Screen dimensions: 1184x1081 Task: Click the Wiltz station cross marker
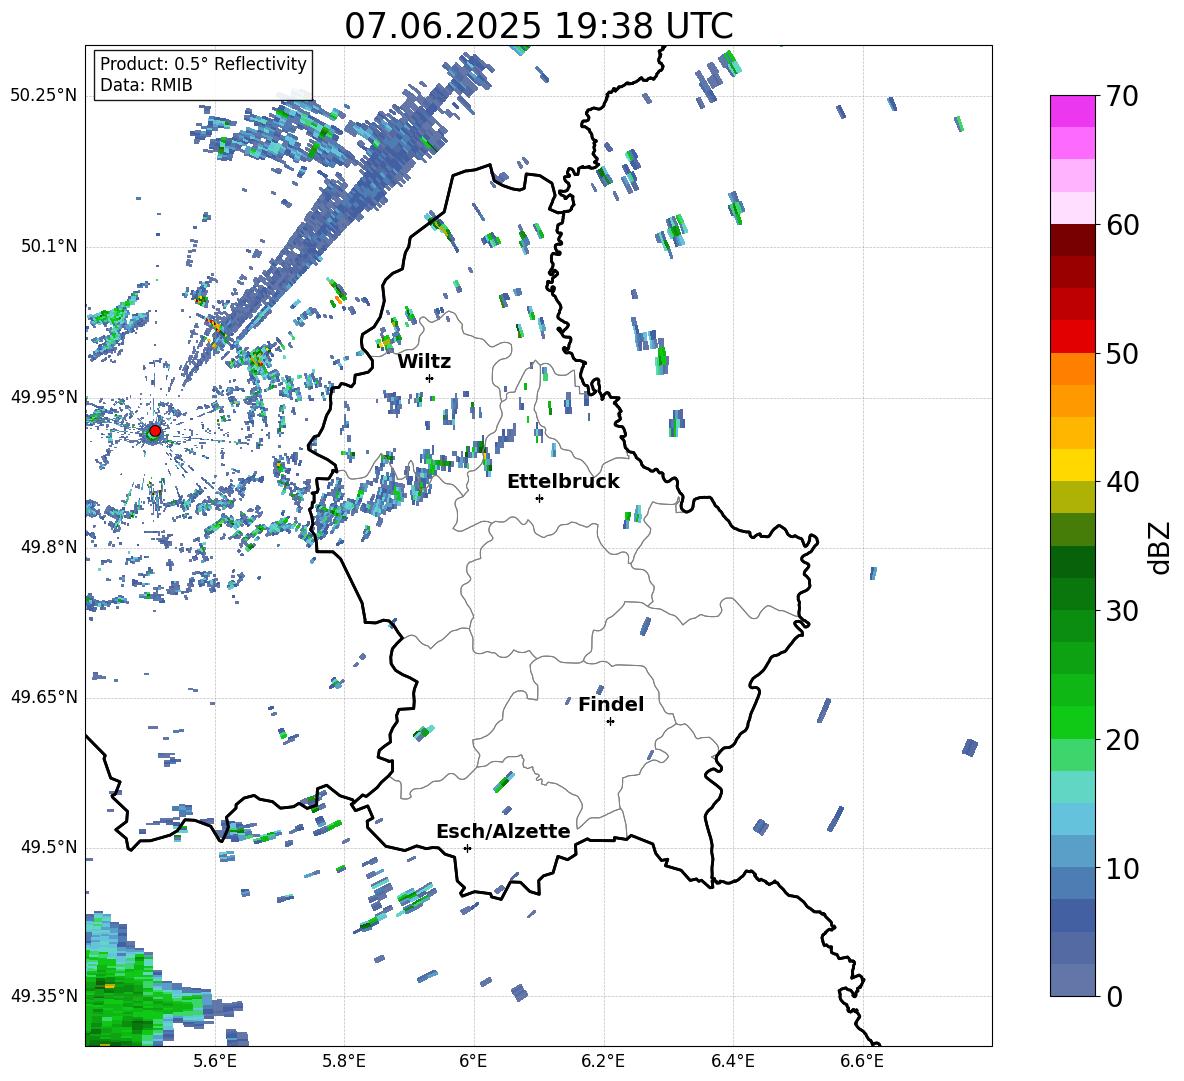coord(430,378)
